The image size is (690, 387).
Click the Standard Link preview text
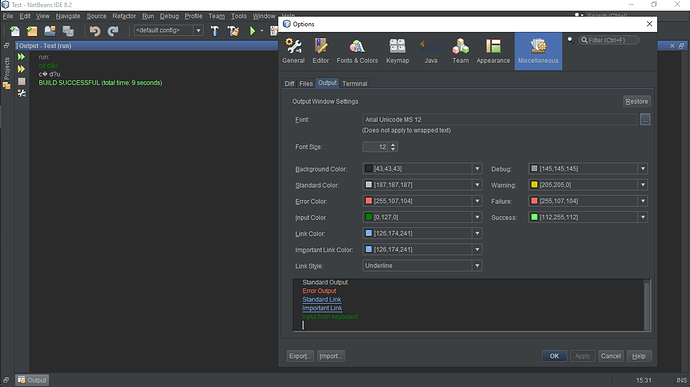click(x=322, y=299)
